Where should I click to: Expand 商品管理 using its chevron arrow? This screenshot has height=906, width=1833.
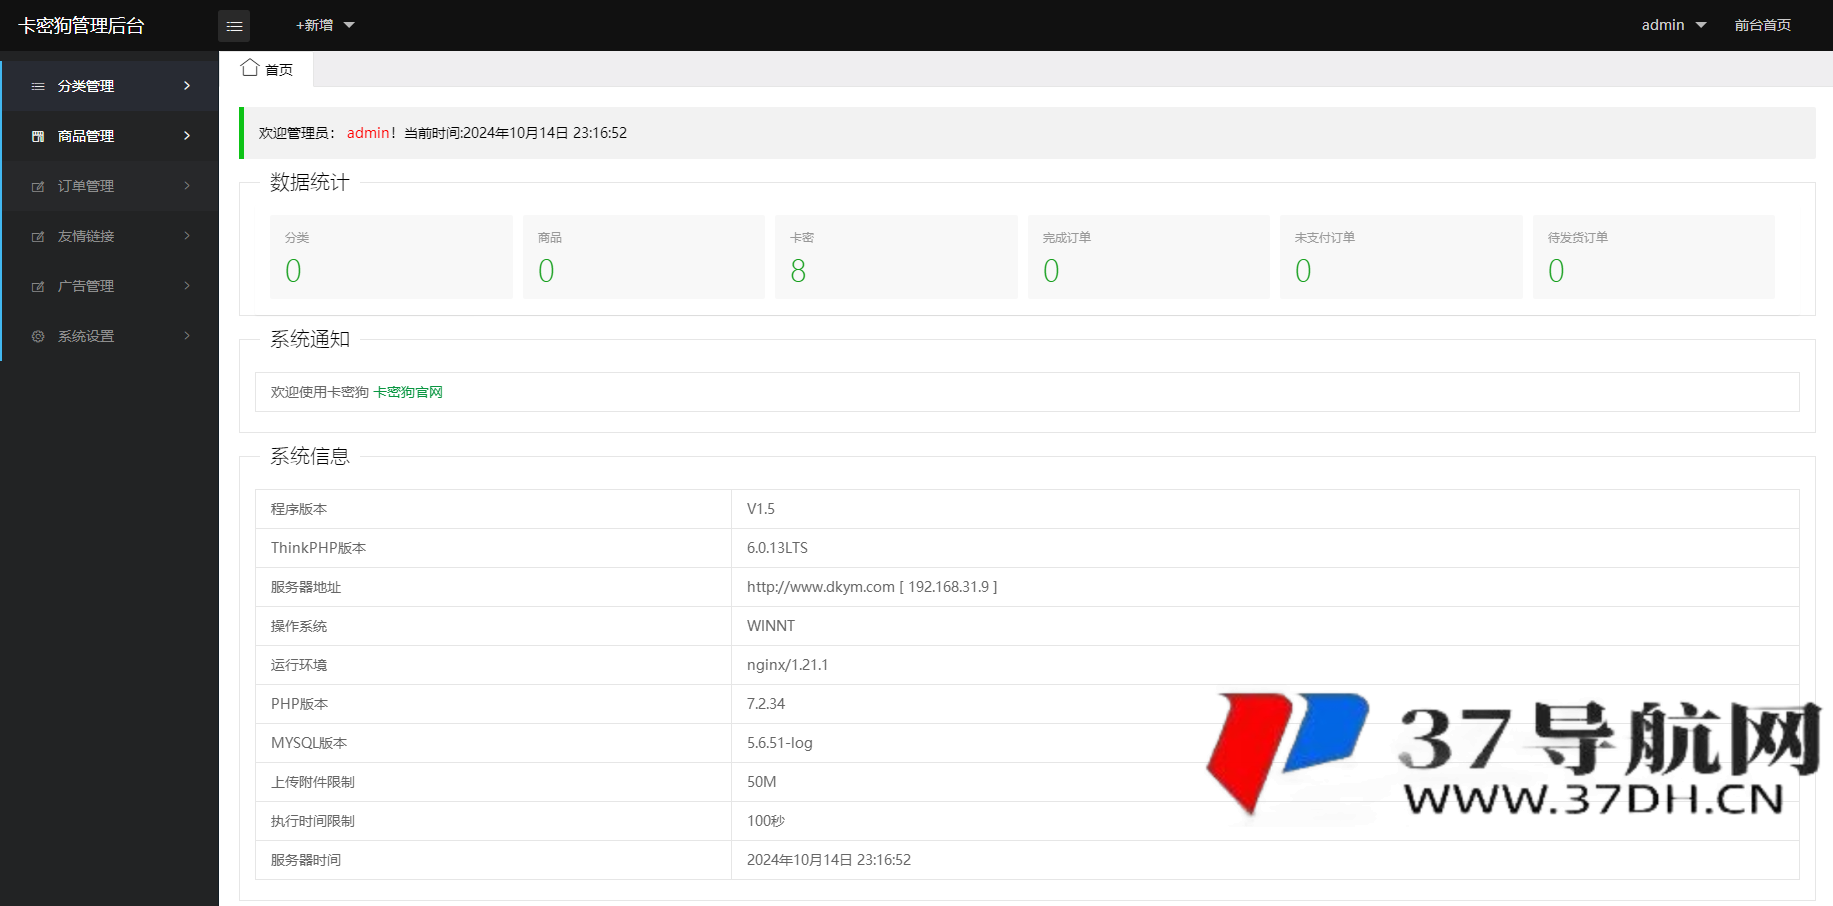click(x=187, y=136)
